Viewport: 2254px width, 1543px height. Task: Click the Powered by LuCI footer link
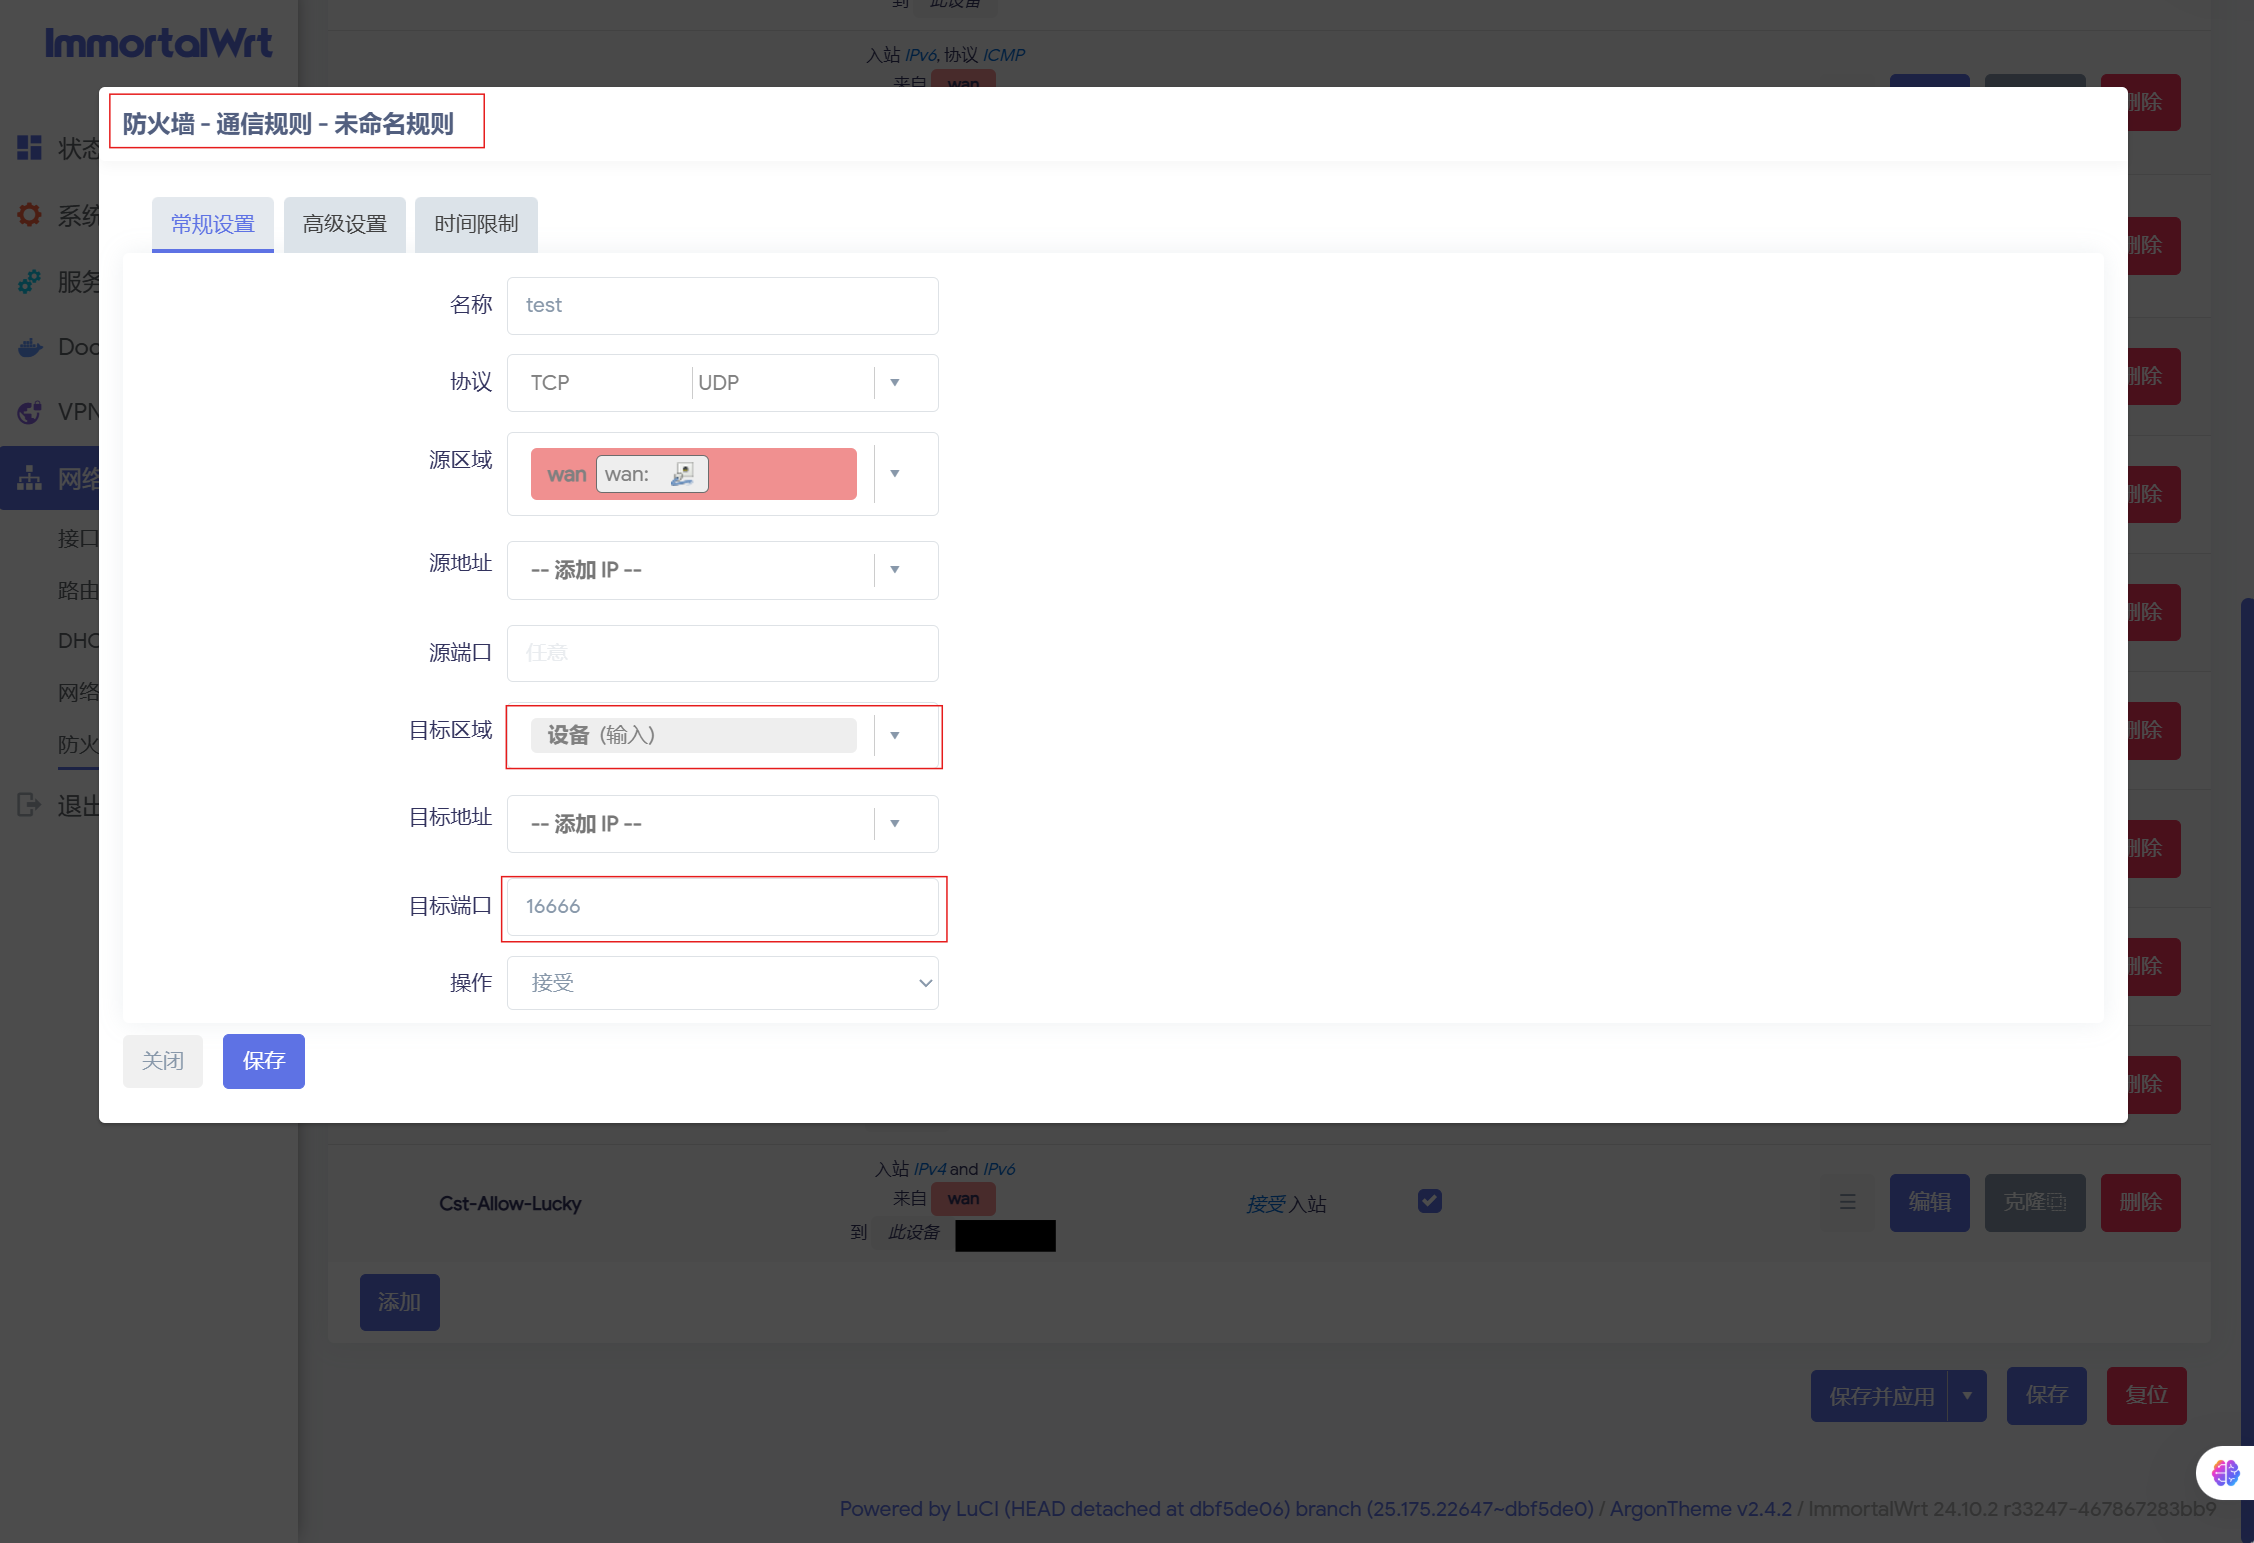(x=1216, y=1509)
